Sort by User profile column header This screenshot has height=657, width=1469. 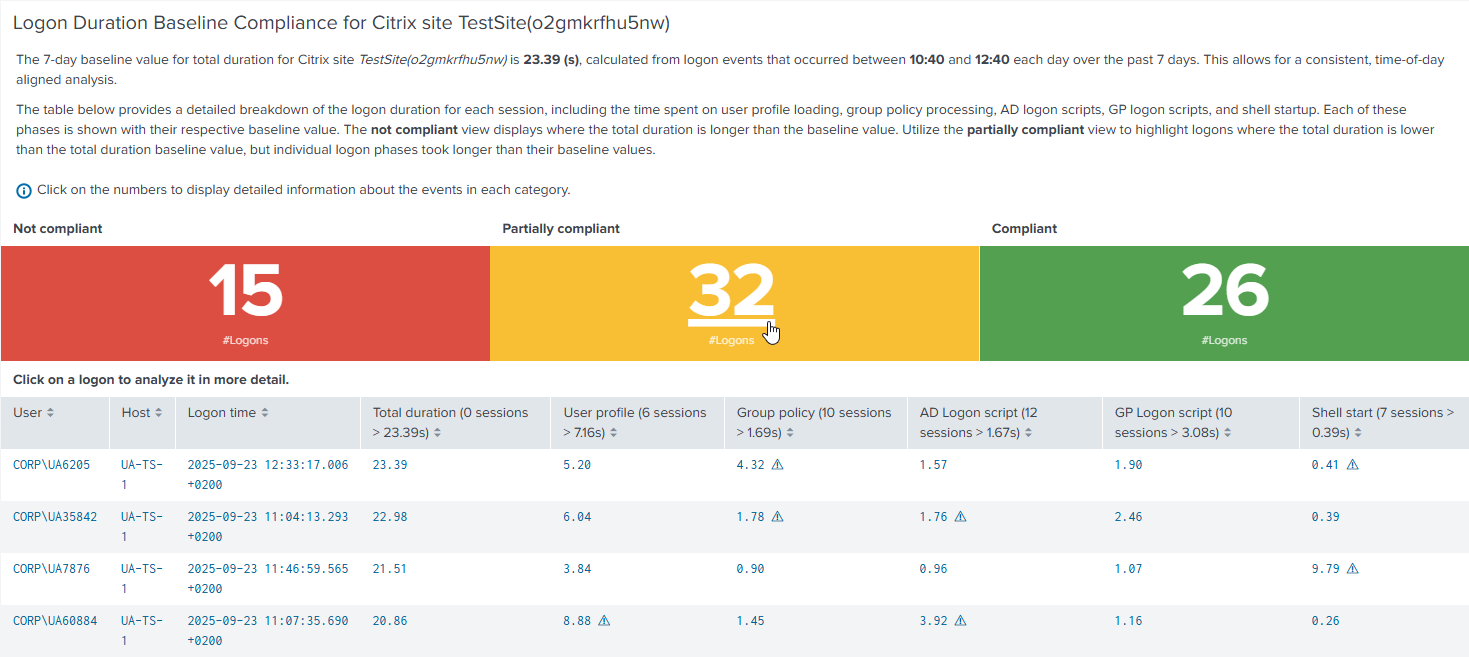[x=613, y=433]
